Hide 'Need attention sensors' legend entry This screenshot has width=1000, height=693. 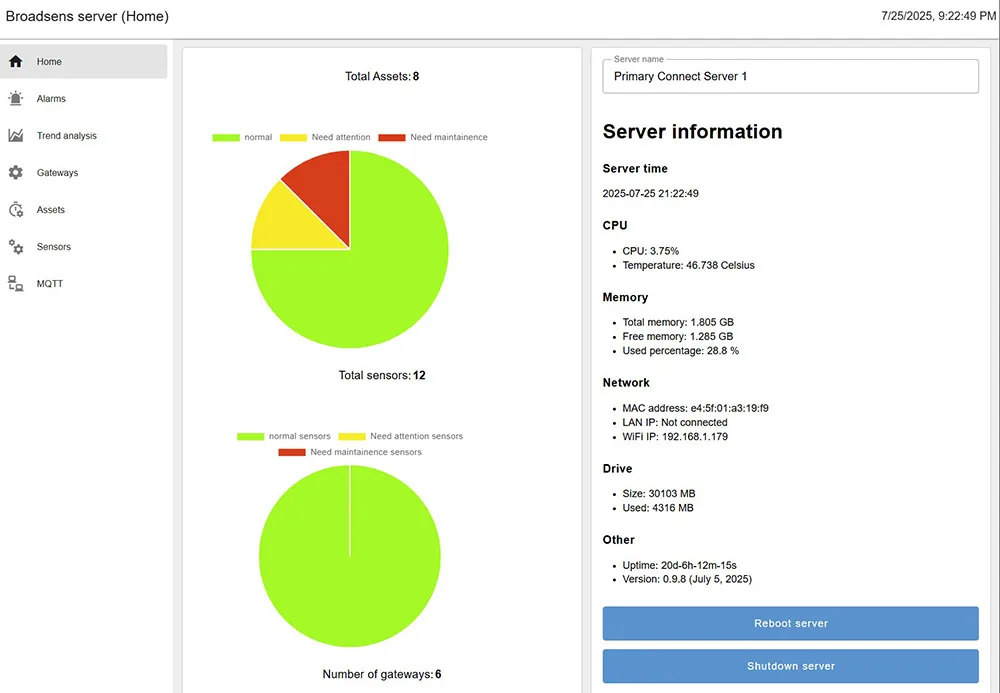click(x=400, y=436)
